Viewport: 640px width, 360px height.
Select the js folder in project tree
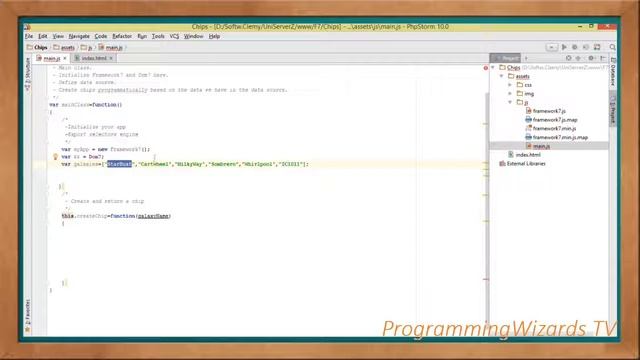click(526, 102)
